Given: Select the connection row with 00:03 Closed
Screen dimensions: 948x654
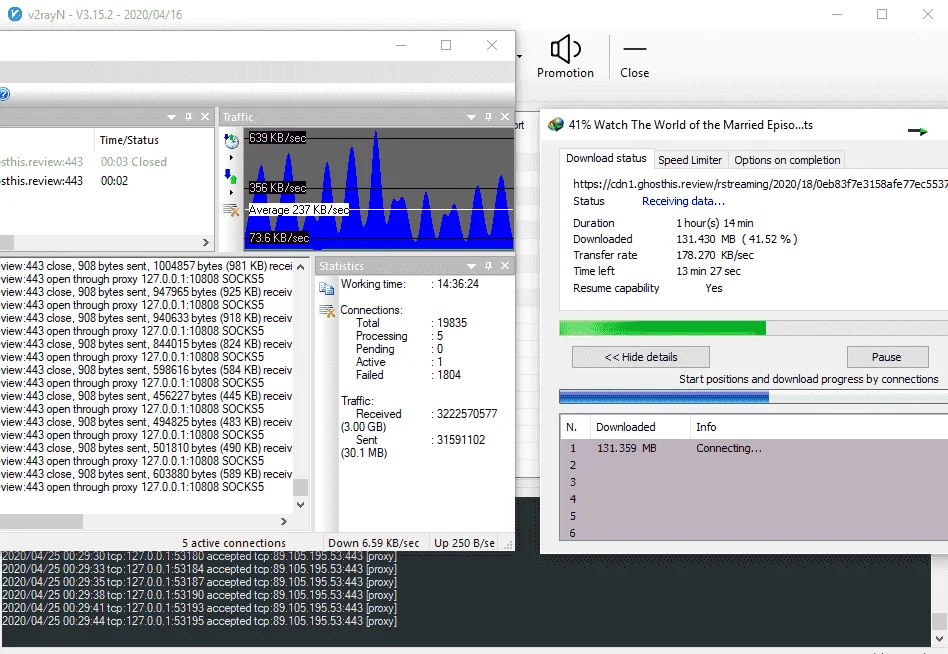Looking at the screenshot, I should point(106,162).
